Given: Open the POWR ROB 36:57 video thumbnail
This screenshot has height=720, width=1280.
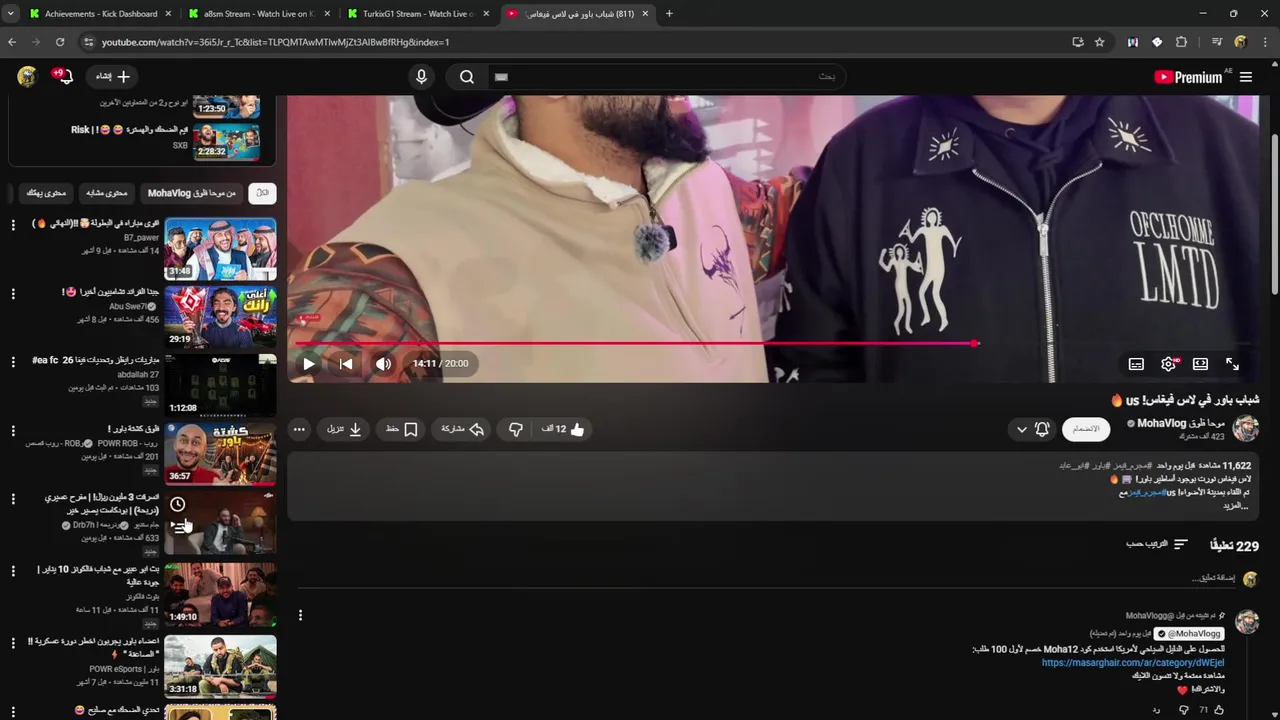Looking at the screenshot, I should pyautogui.click(x=220, y=454).
